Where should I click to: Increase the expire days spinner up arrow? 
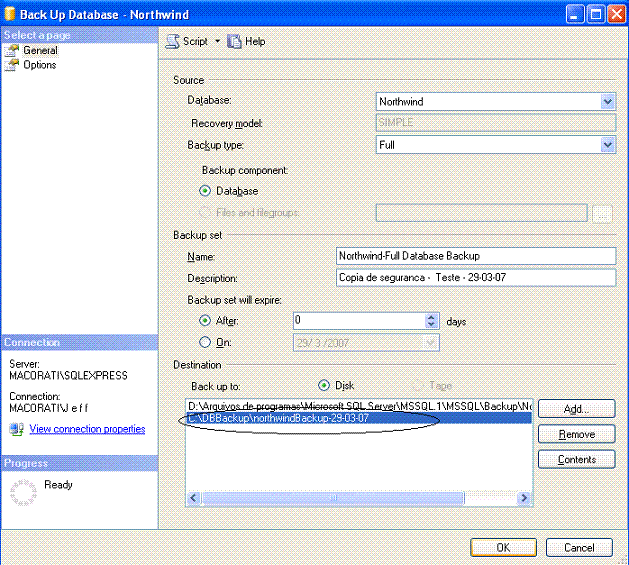(x=431, y=317)
